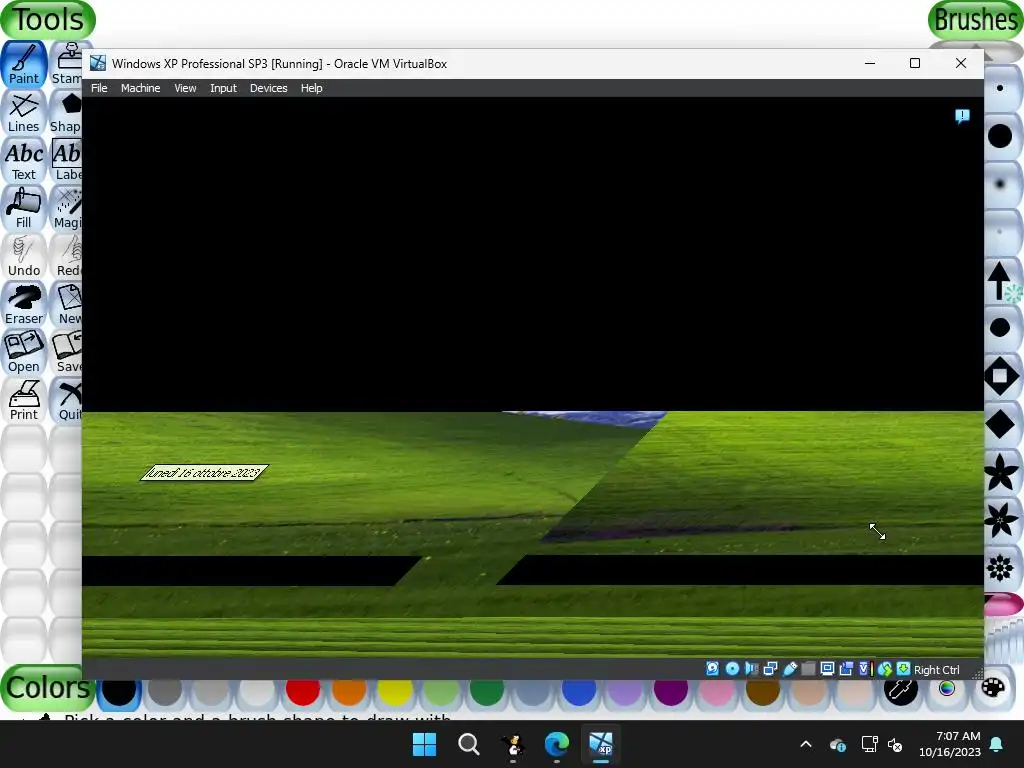
Task: Select the Lines tool in Tux Paint
Action: coord(24,112)
